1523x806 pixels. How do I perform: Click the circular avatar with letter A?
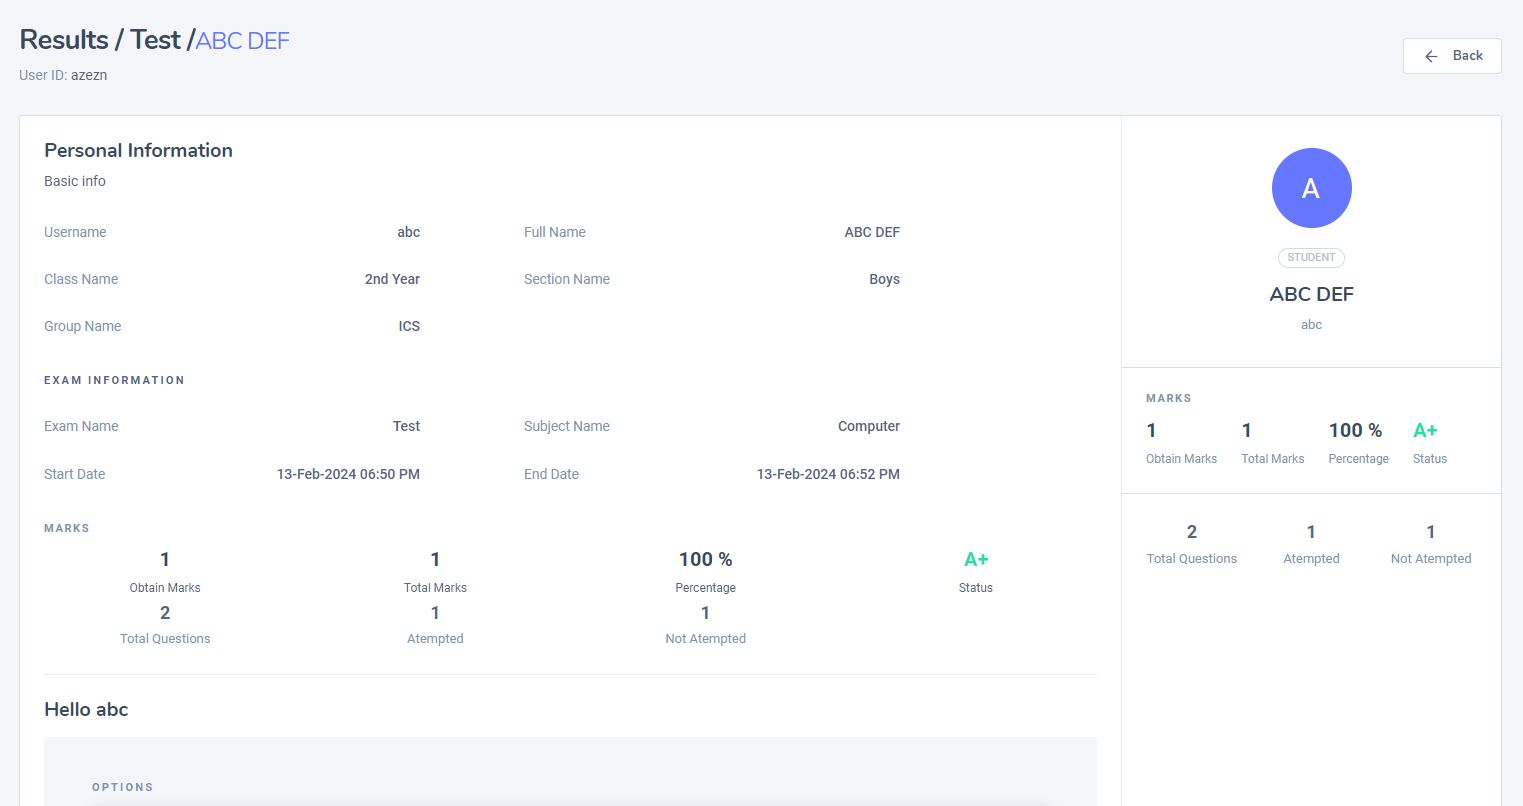(1311, 188)
